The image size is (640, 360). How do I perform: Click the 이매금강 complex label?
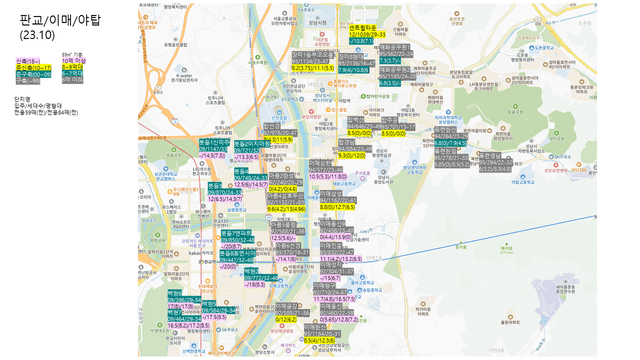coord(287,306)
